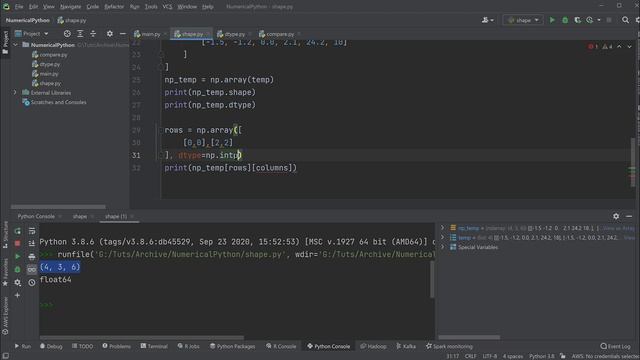The width and height of the screenshot is (640, 360).
Task: Attach debugger to console bug icon
Action: click(18, 269)
